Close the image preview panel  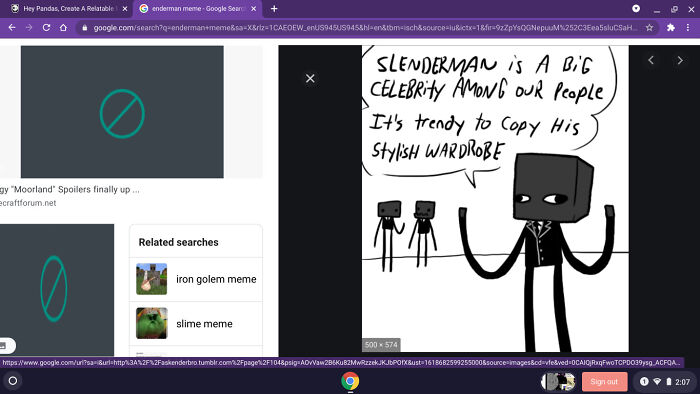pyautogui.click(x=310, y=79)
